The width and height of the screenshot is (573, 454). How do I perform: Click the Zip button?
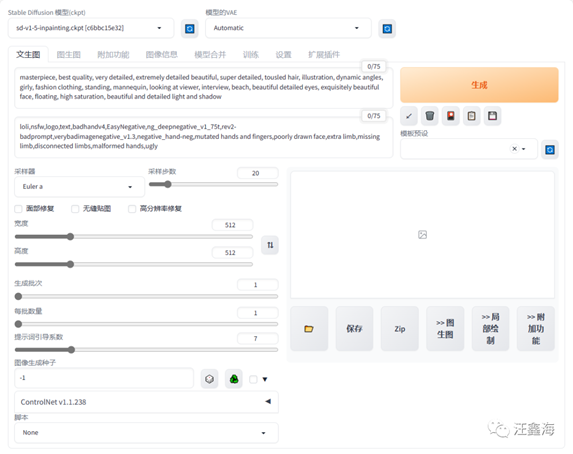coord(400,329)
